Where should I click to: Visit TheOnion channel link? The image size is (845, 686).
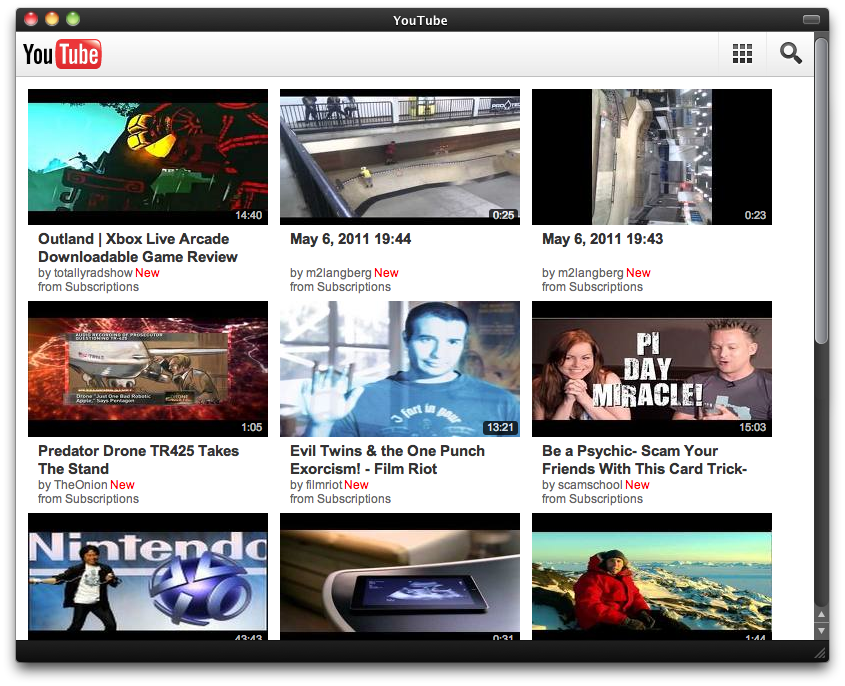[x=80, y=485]
